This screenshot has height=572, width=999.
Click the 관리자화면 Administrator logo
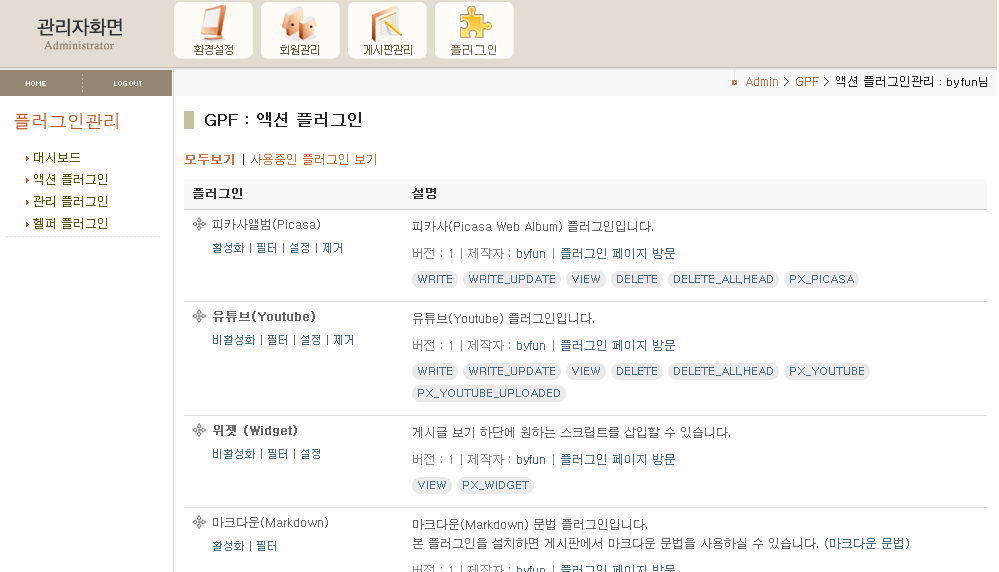[x=80, y=34]
